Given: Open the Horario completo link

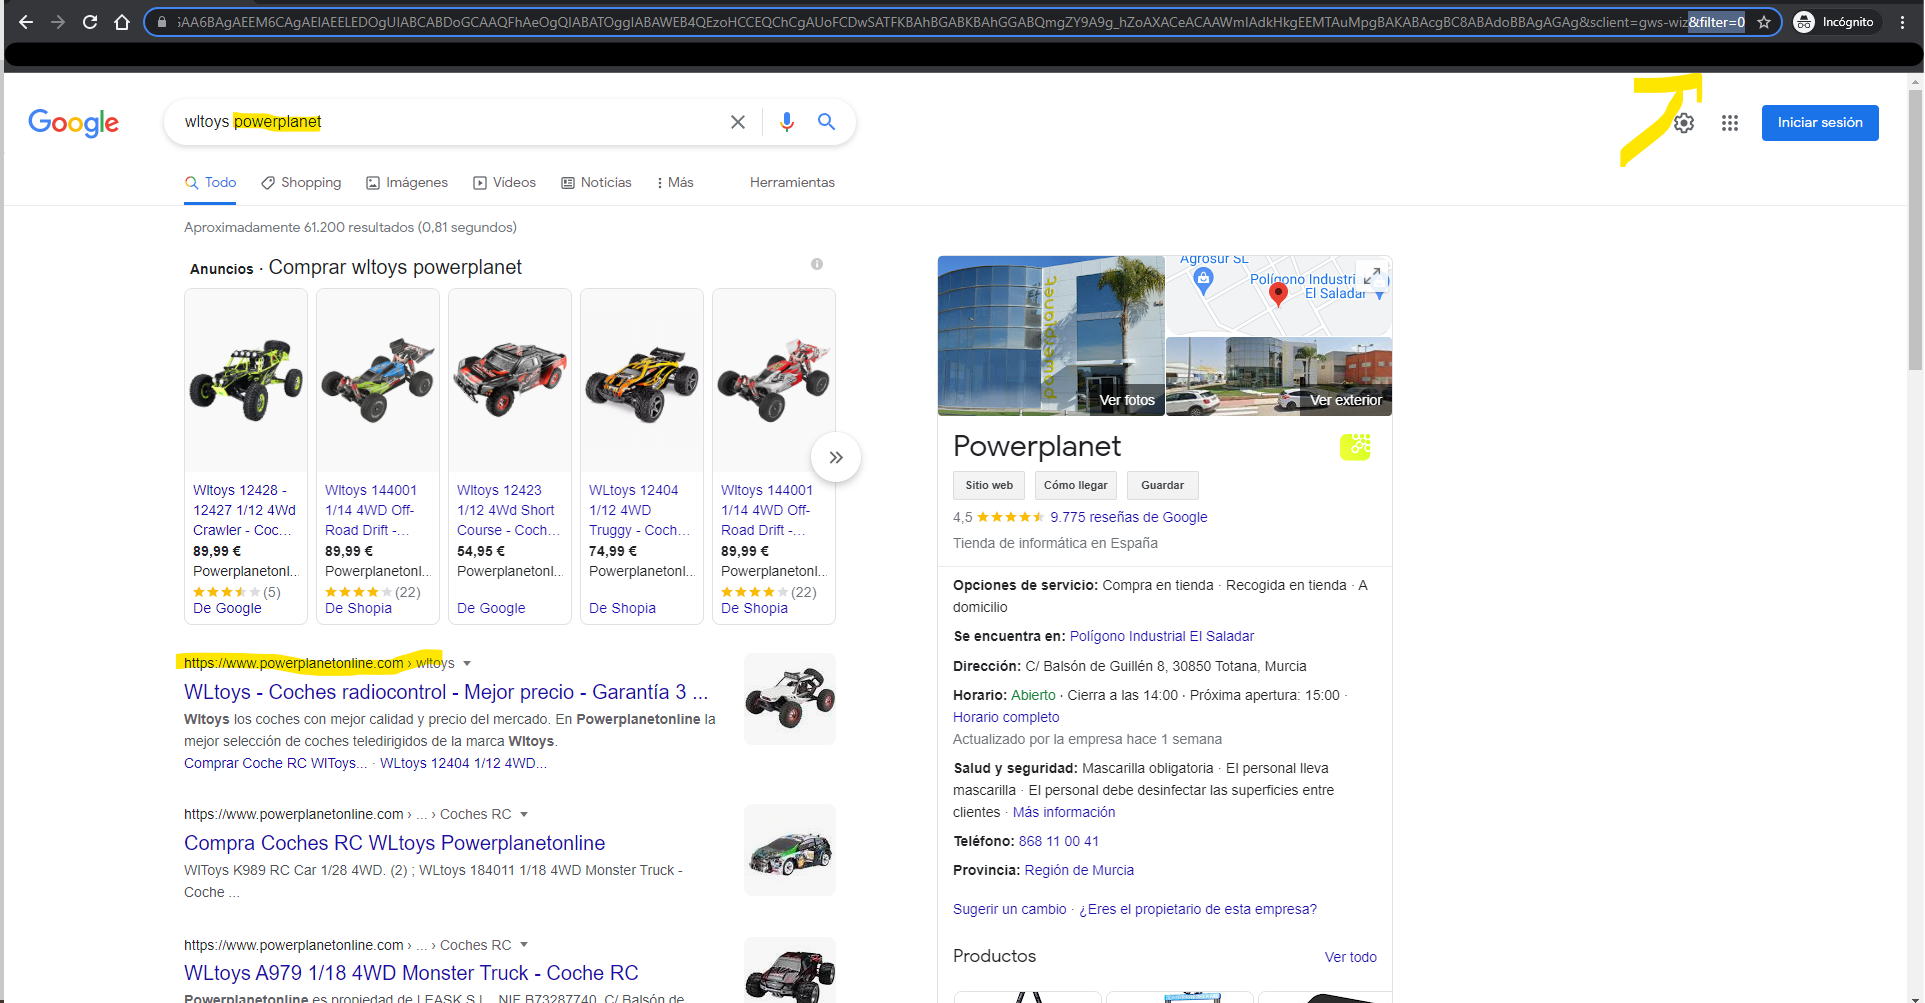Looking at the screenshot, I should coord(1006,717).
